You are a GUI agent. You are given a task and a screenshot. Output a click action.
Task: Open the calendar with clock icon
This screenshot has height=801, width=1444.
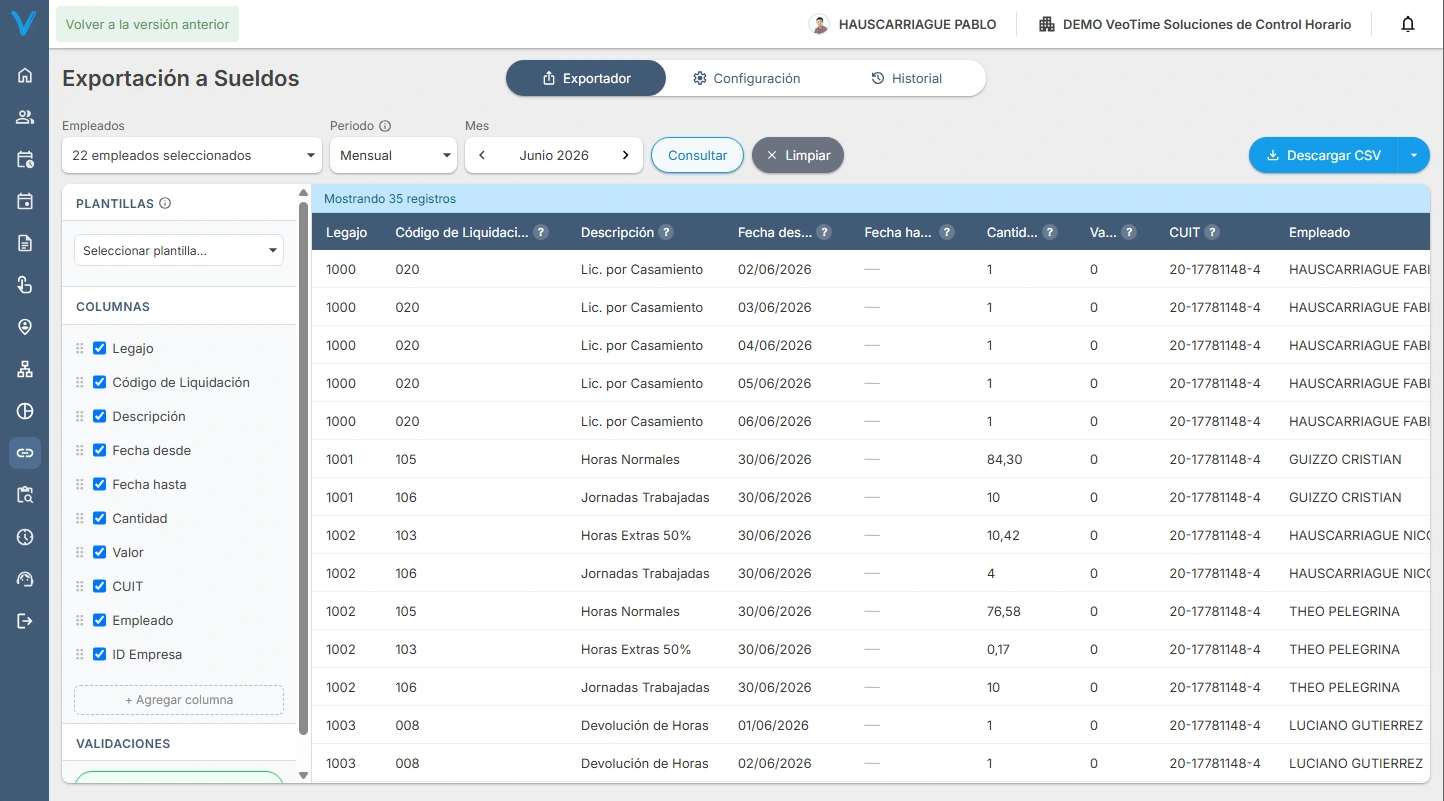click(25, 159)
